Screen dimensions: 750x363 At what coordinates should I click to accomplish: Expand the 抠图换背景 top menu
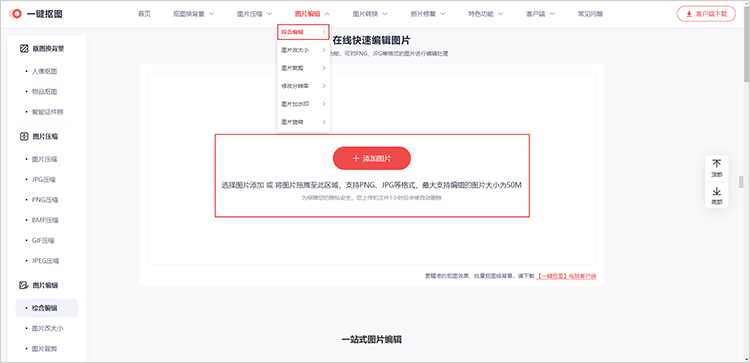click(193, 14)
